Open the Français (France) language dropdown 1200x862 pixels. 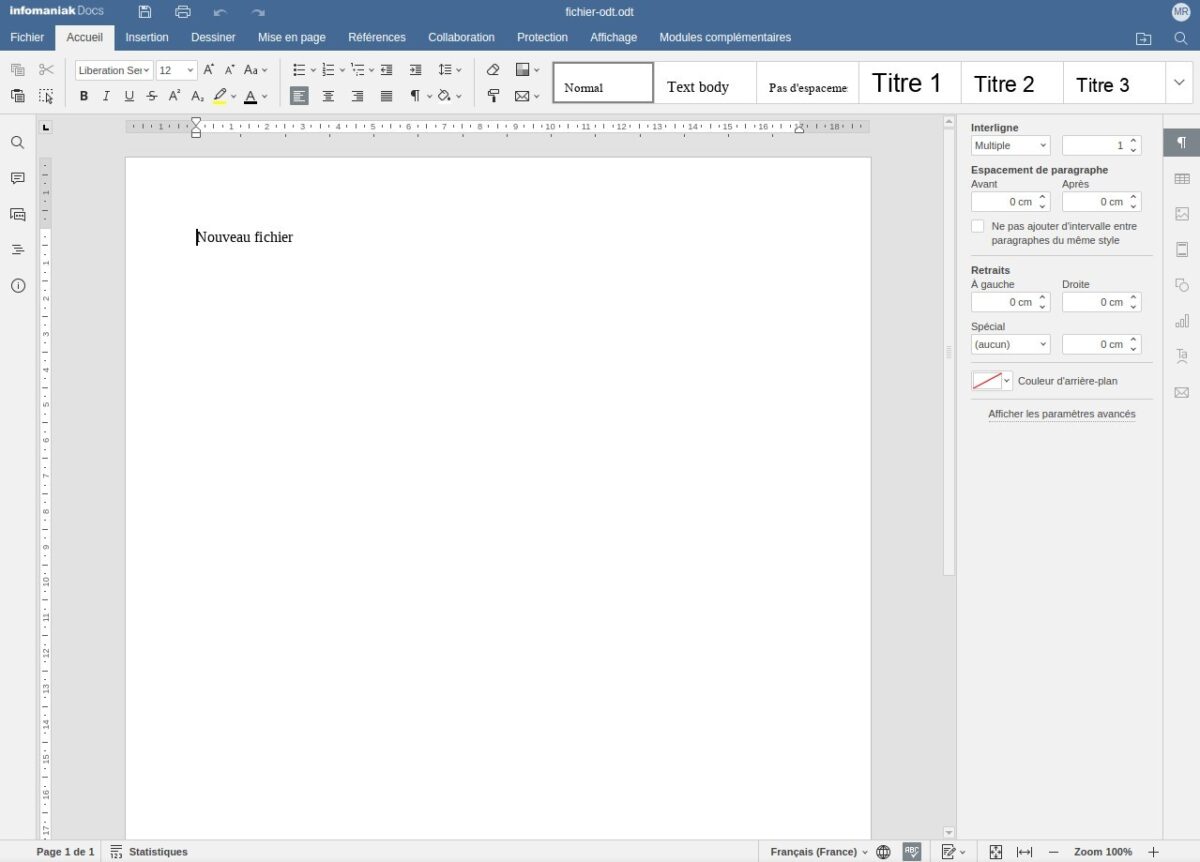[819, 852]
